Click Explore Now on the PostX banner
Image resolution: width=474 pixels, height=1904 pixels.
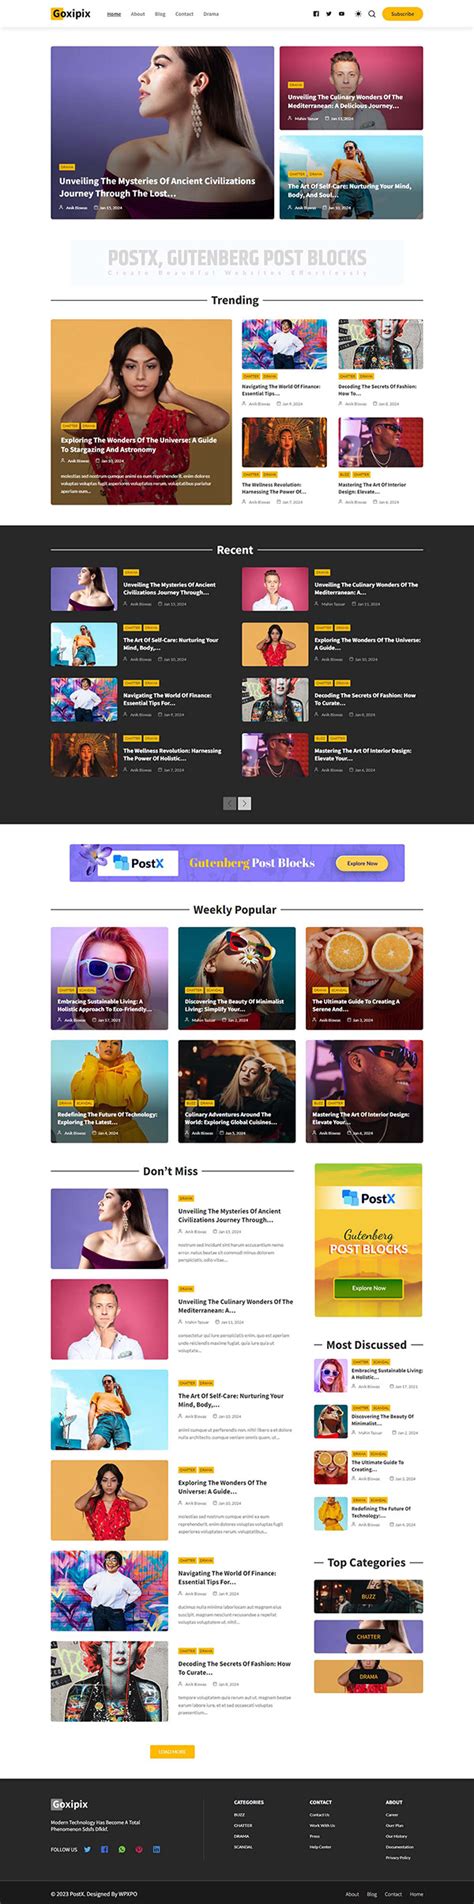tap(362, 863)
